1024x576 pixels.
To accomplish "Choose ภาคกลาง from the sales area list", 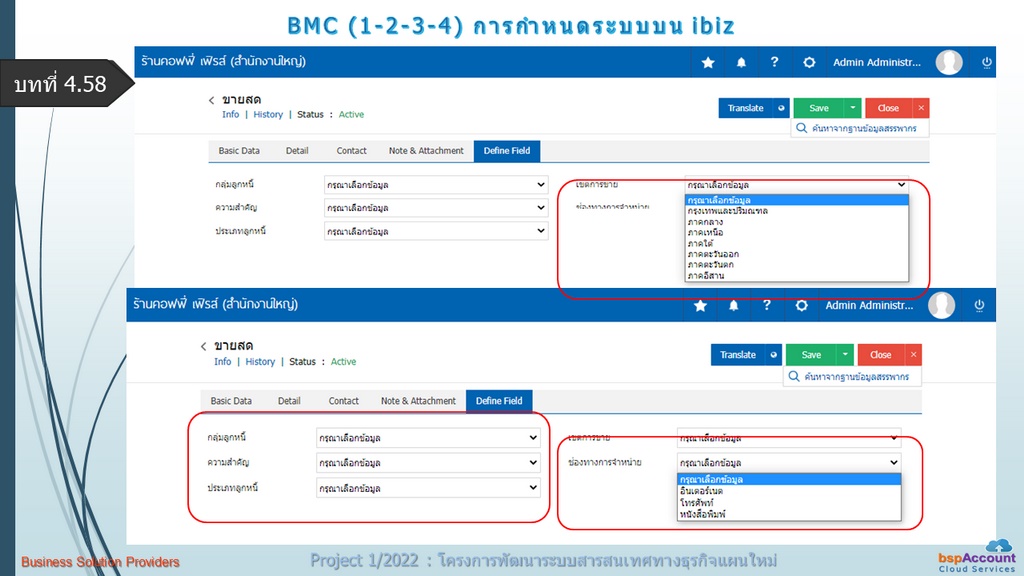I will [797, 222].
